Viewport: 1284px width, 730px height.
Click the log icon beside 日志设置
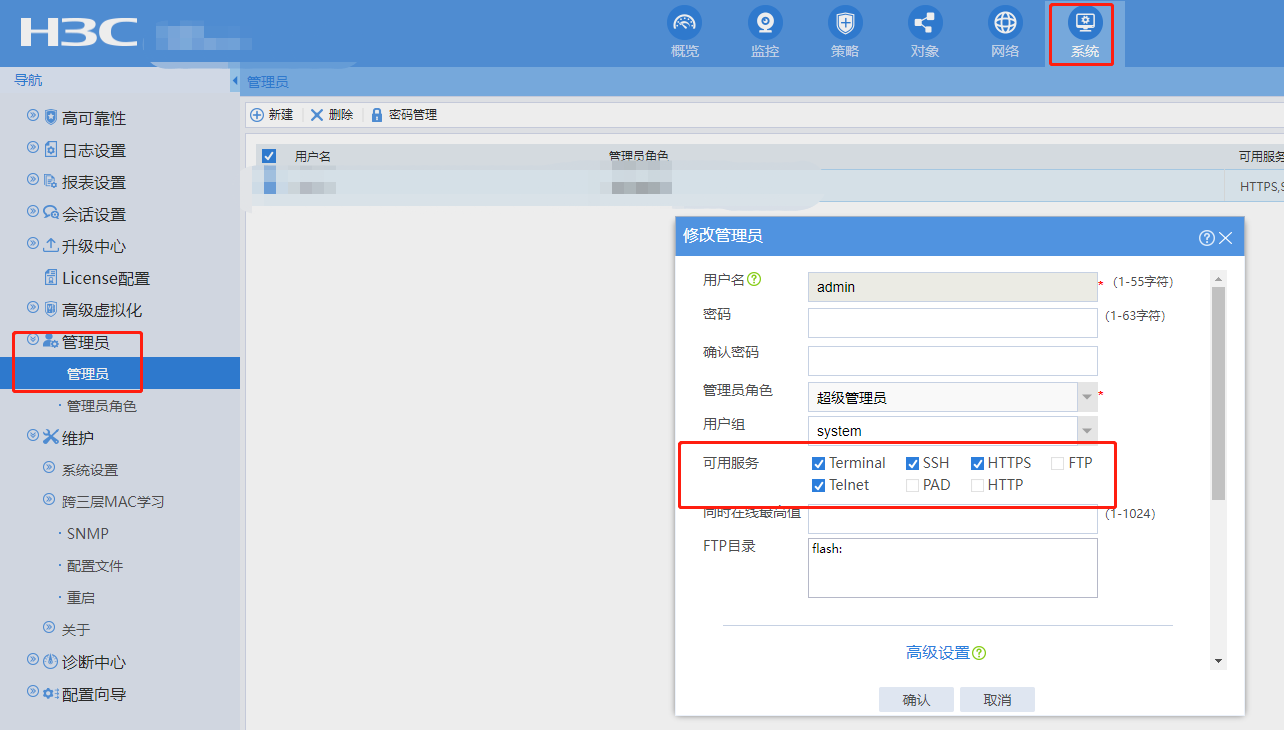[x=51, y=149]
